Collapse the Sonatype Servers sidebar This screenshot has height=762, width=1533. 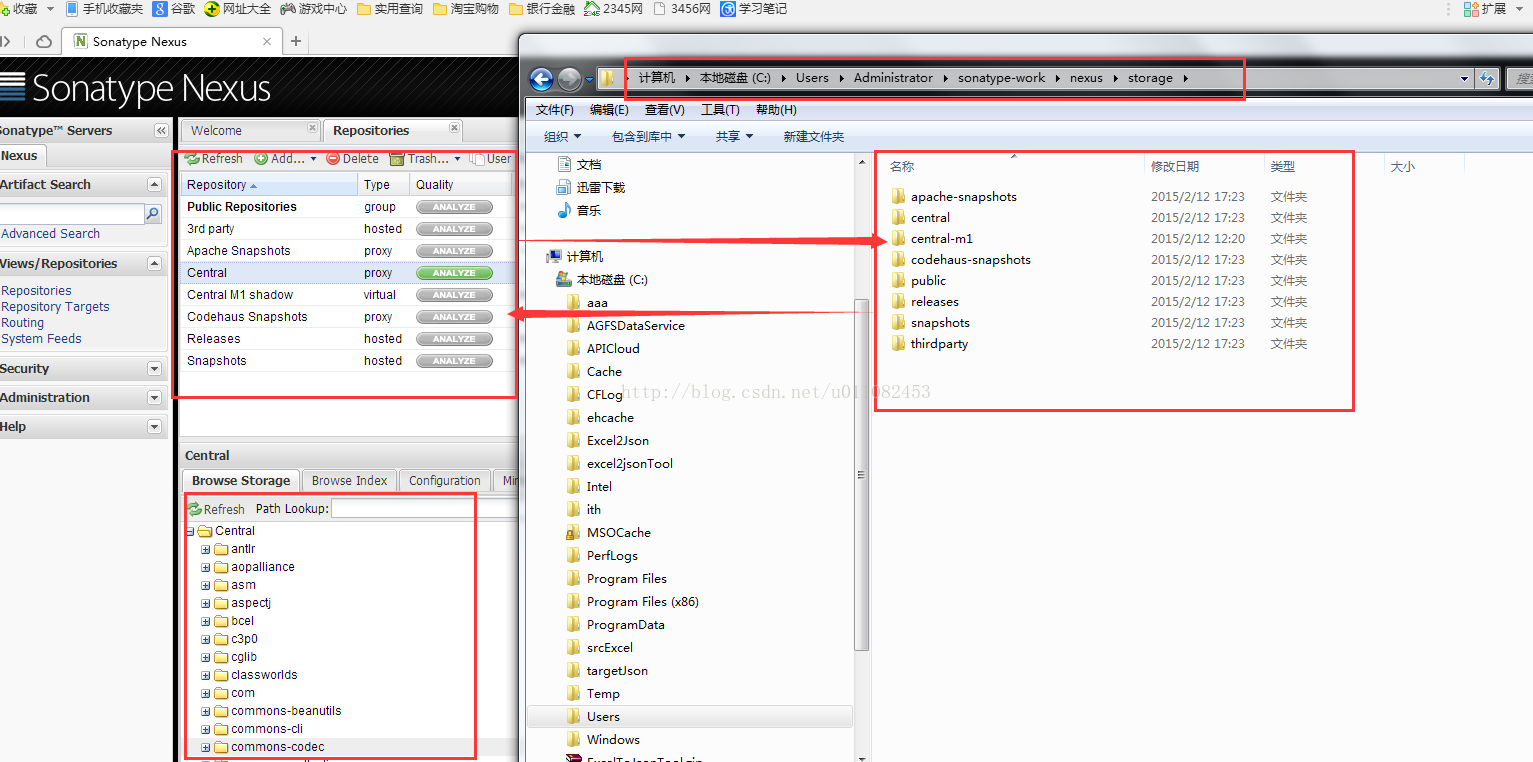161,131
